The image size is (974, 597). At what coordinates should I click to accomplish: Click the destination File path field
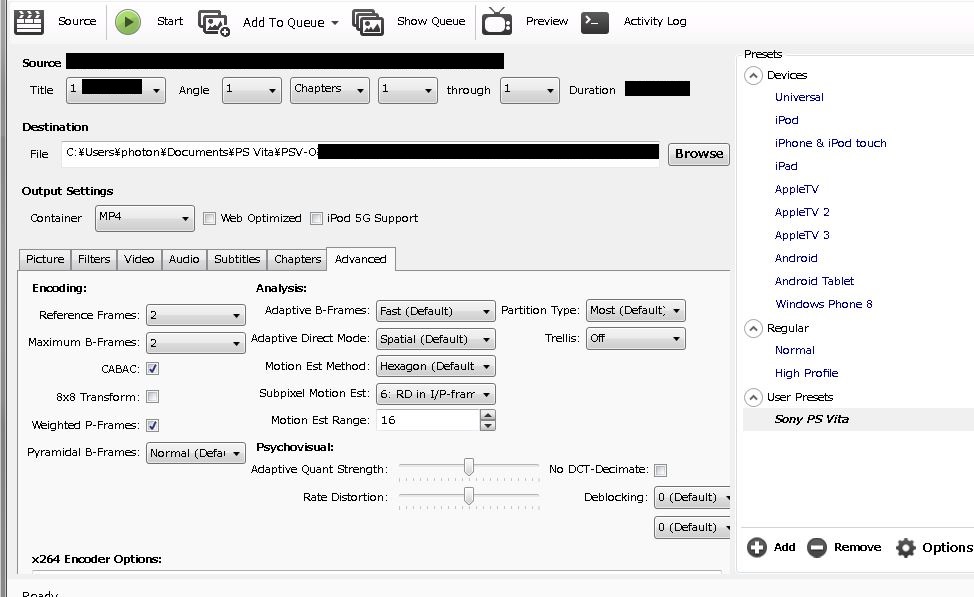[360, 153]
